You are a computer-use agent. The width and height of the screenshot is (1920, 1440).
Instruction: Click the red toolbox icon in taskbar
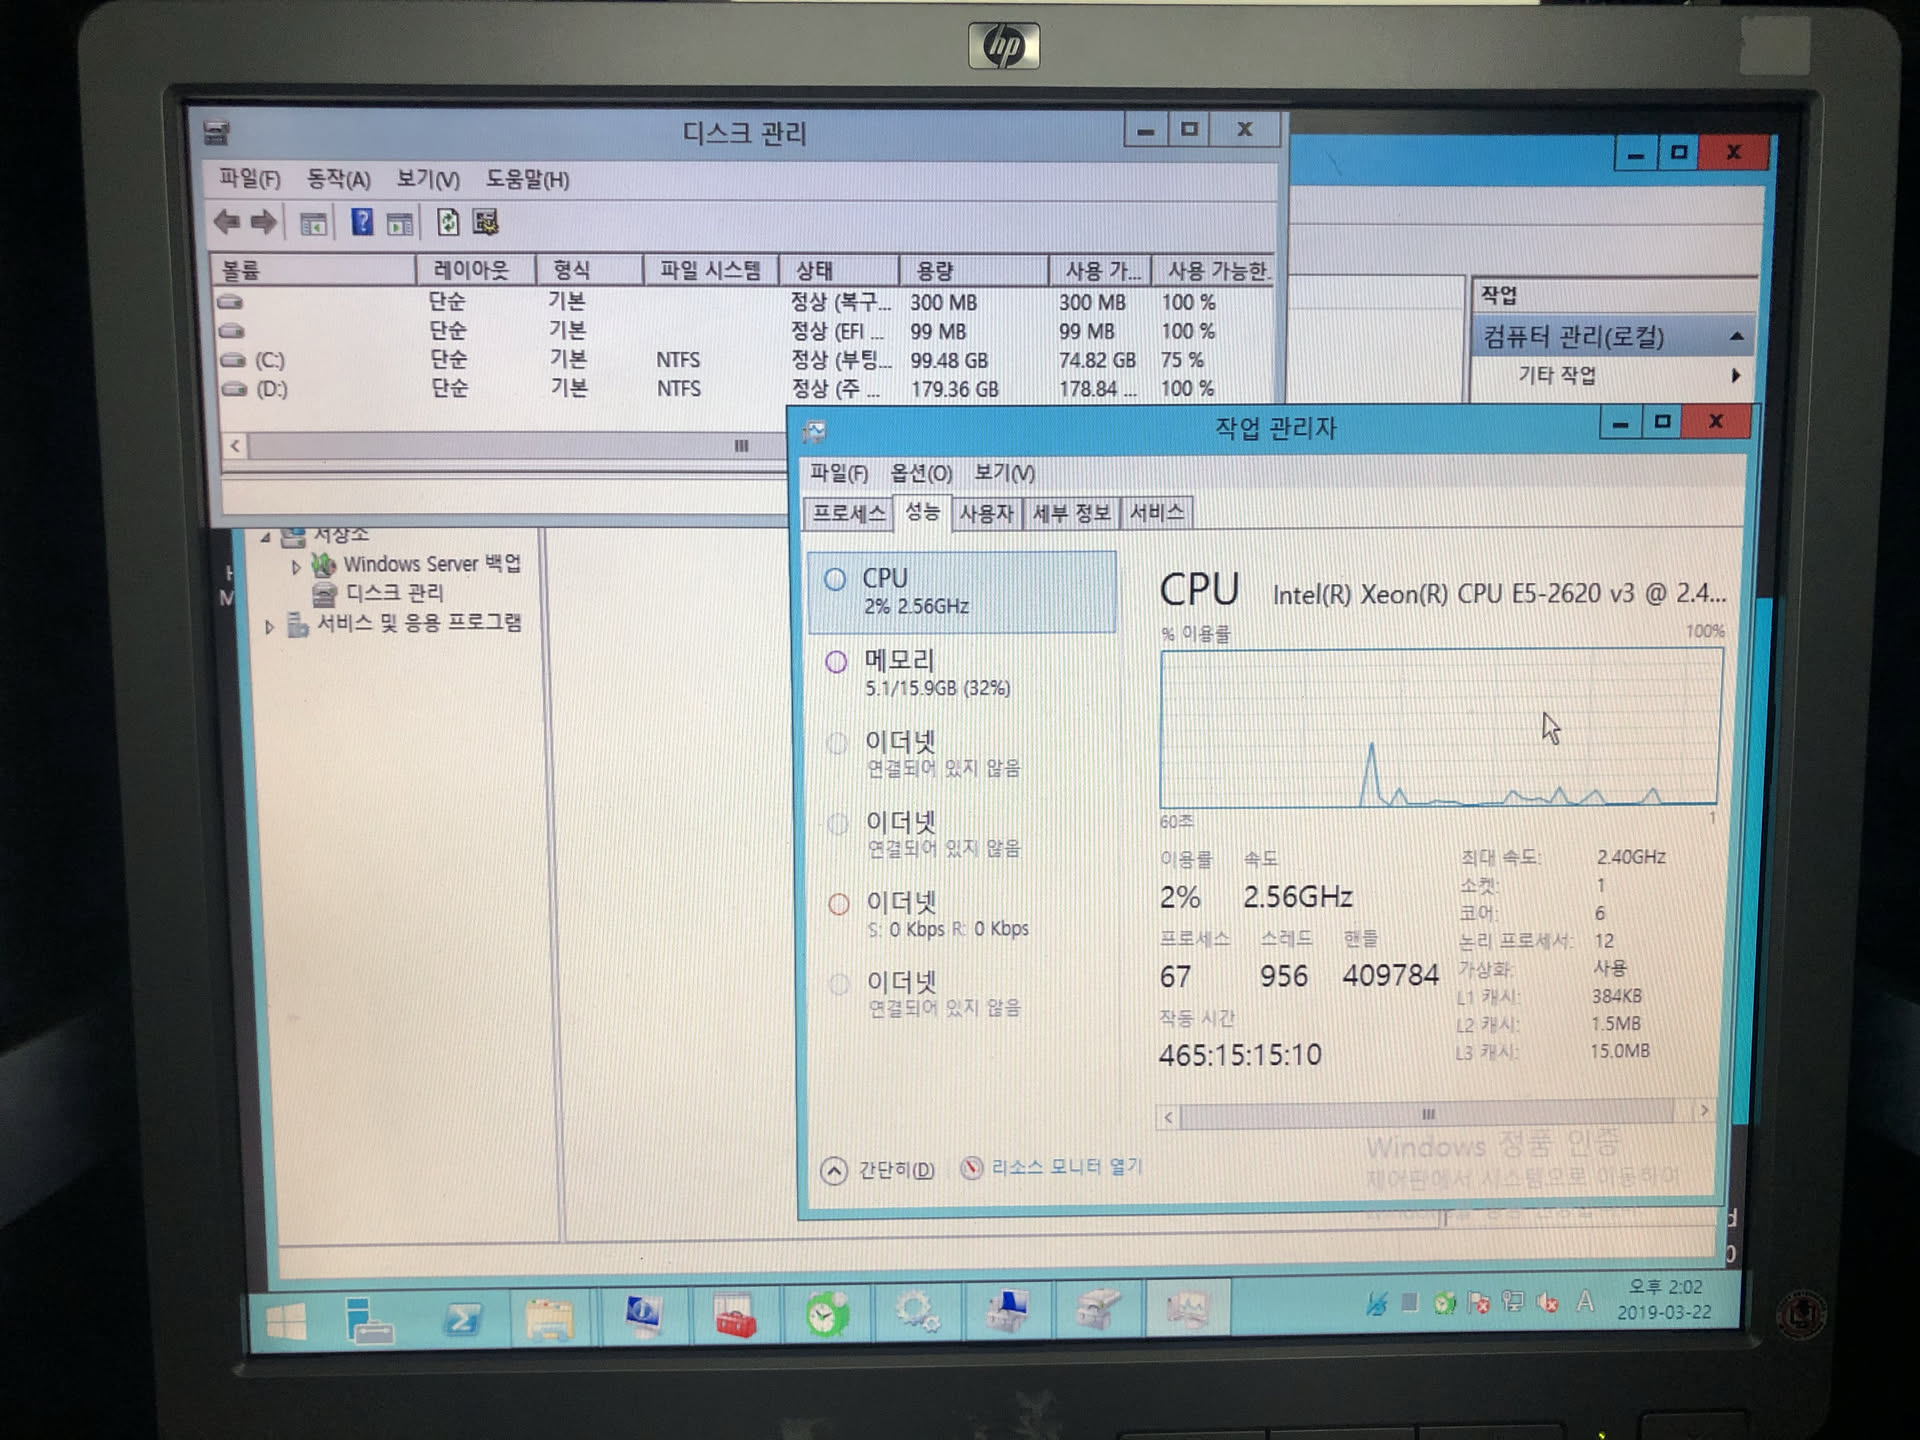click(736, 1318)
